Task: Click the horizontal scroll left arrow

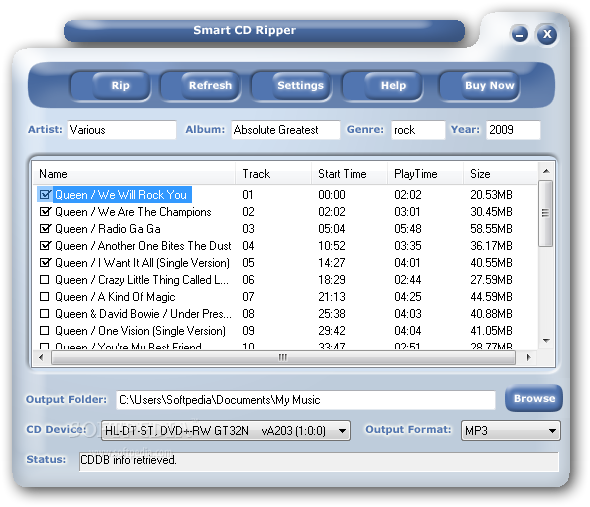Action: 41,357
